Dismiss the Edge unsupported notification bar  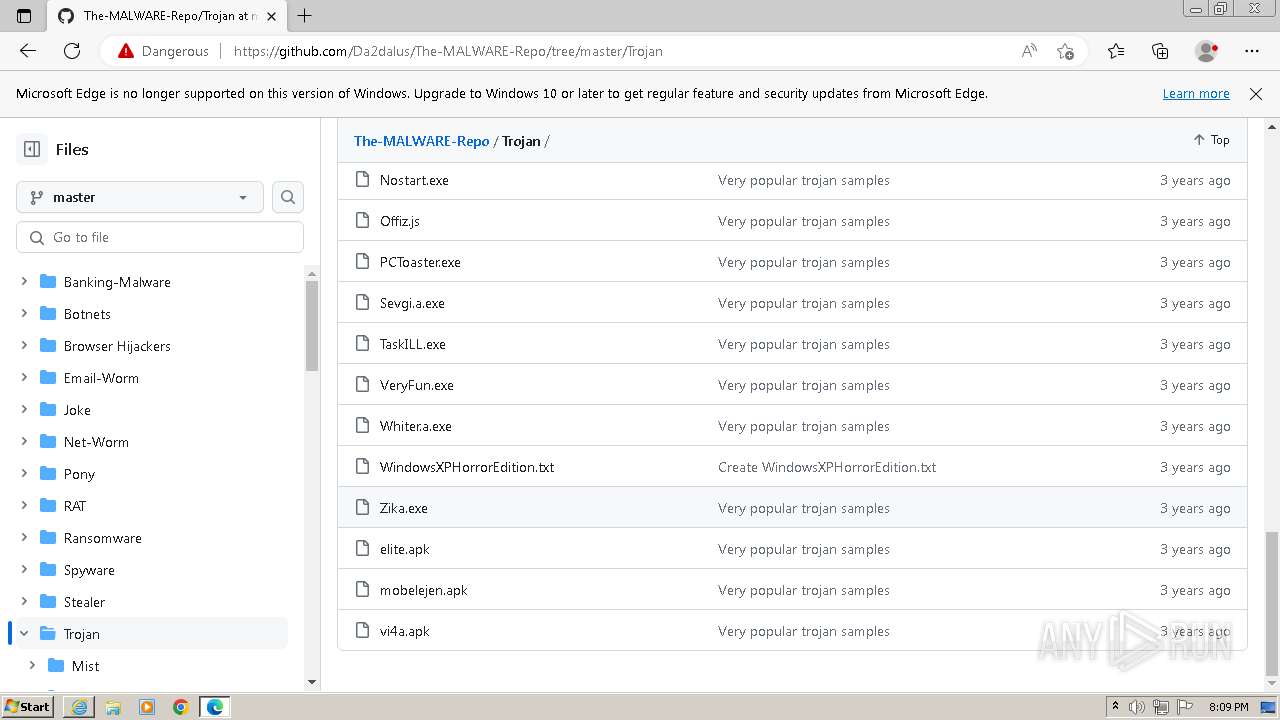pyautogui.click(x=1256, y=94)
